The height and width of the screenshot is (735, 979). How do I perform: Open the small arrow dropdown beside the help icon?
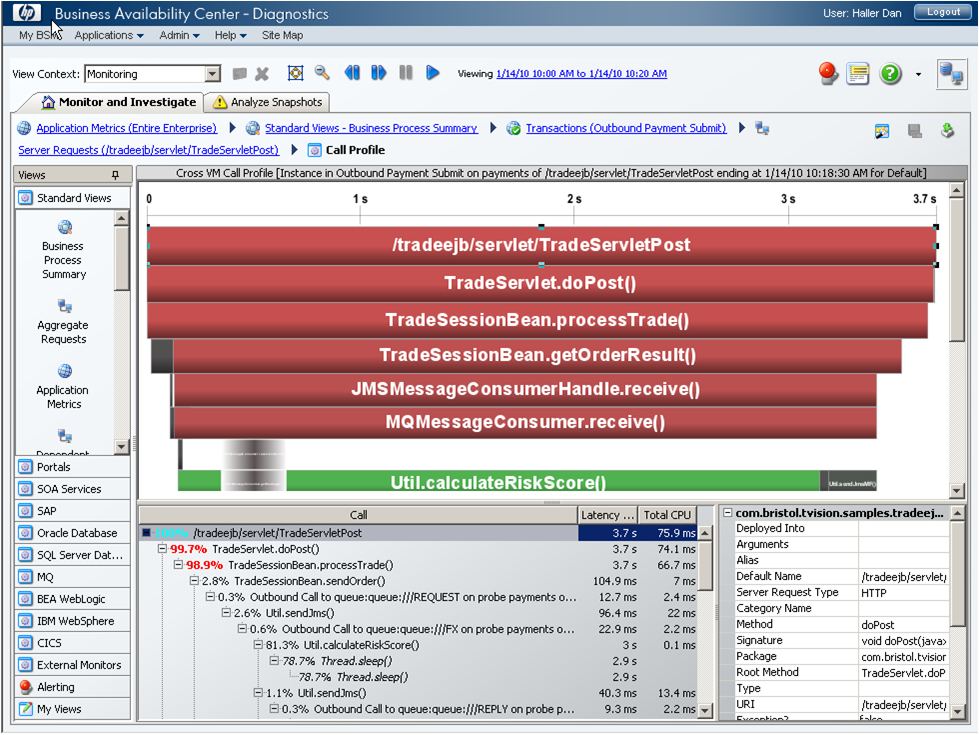(x=918, y=74)
